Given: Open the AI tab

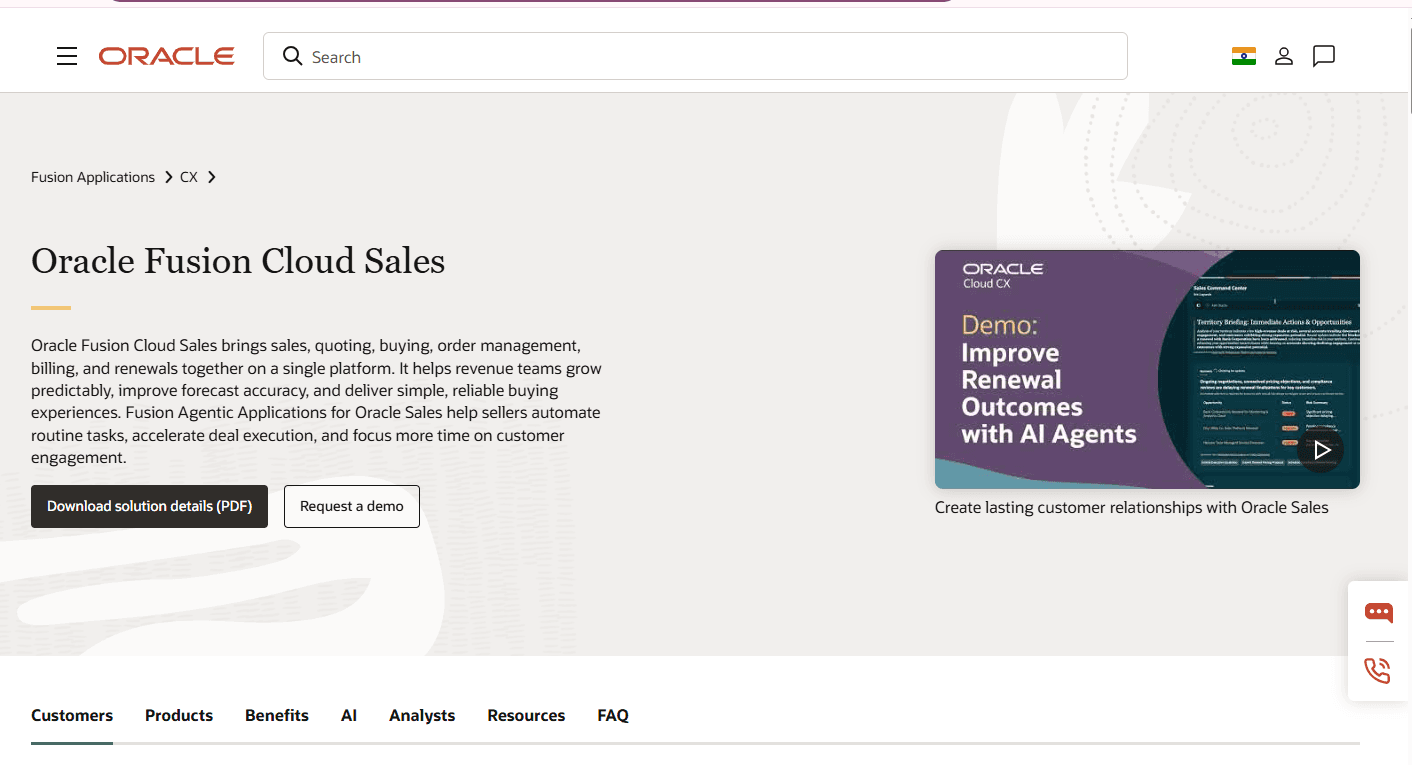Looking at the screenshot, I should 349,715.
